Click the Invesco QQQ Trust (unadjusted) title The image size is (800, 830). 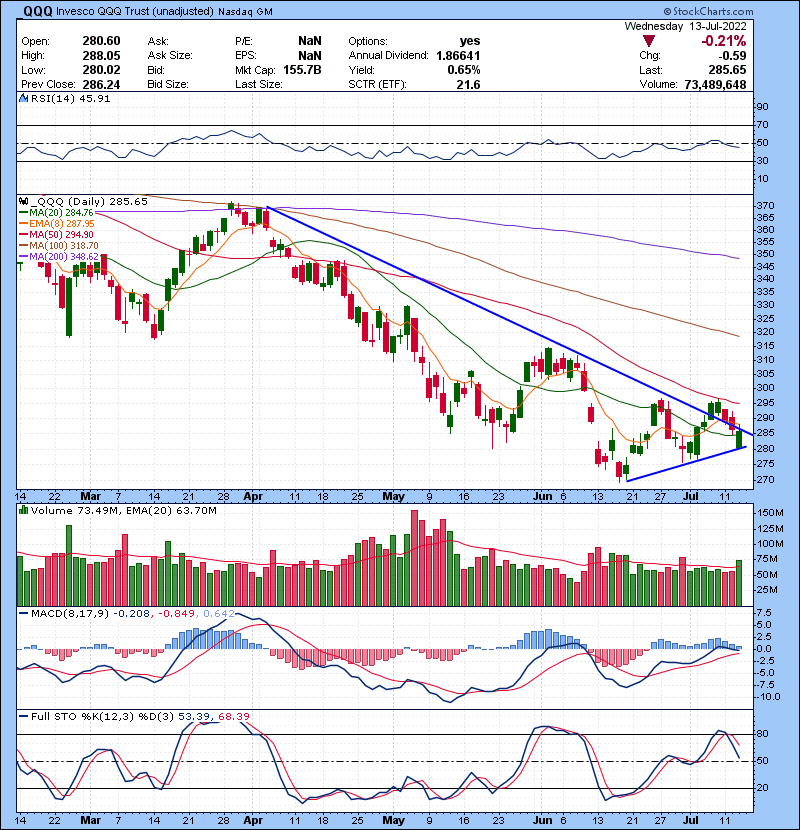pyautogui.click(x=136, y=11)
